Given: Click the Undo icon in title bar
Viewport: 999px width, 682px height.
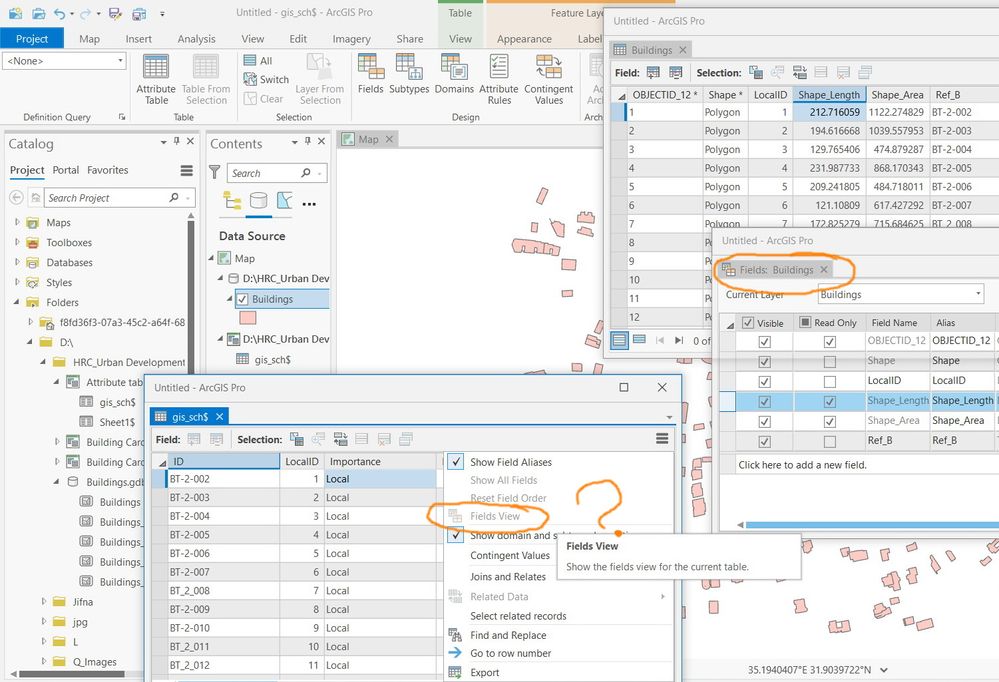Looking at the screenshot, I should pyautogui.click(x=59, y=13).
